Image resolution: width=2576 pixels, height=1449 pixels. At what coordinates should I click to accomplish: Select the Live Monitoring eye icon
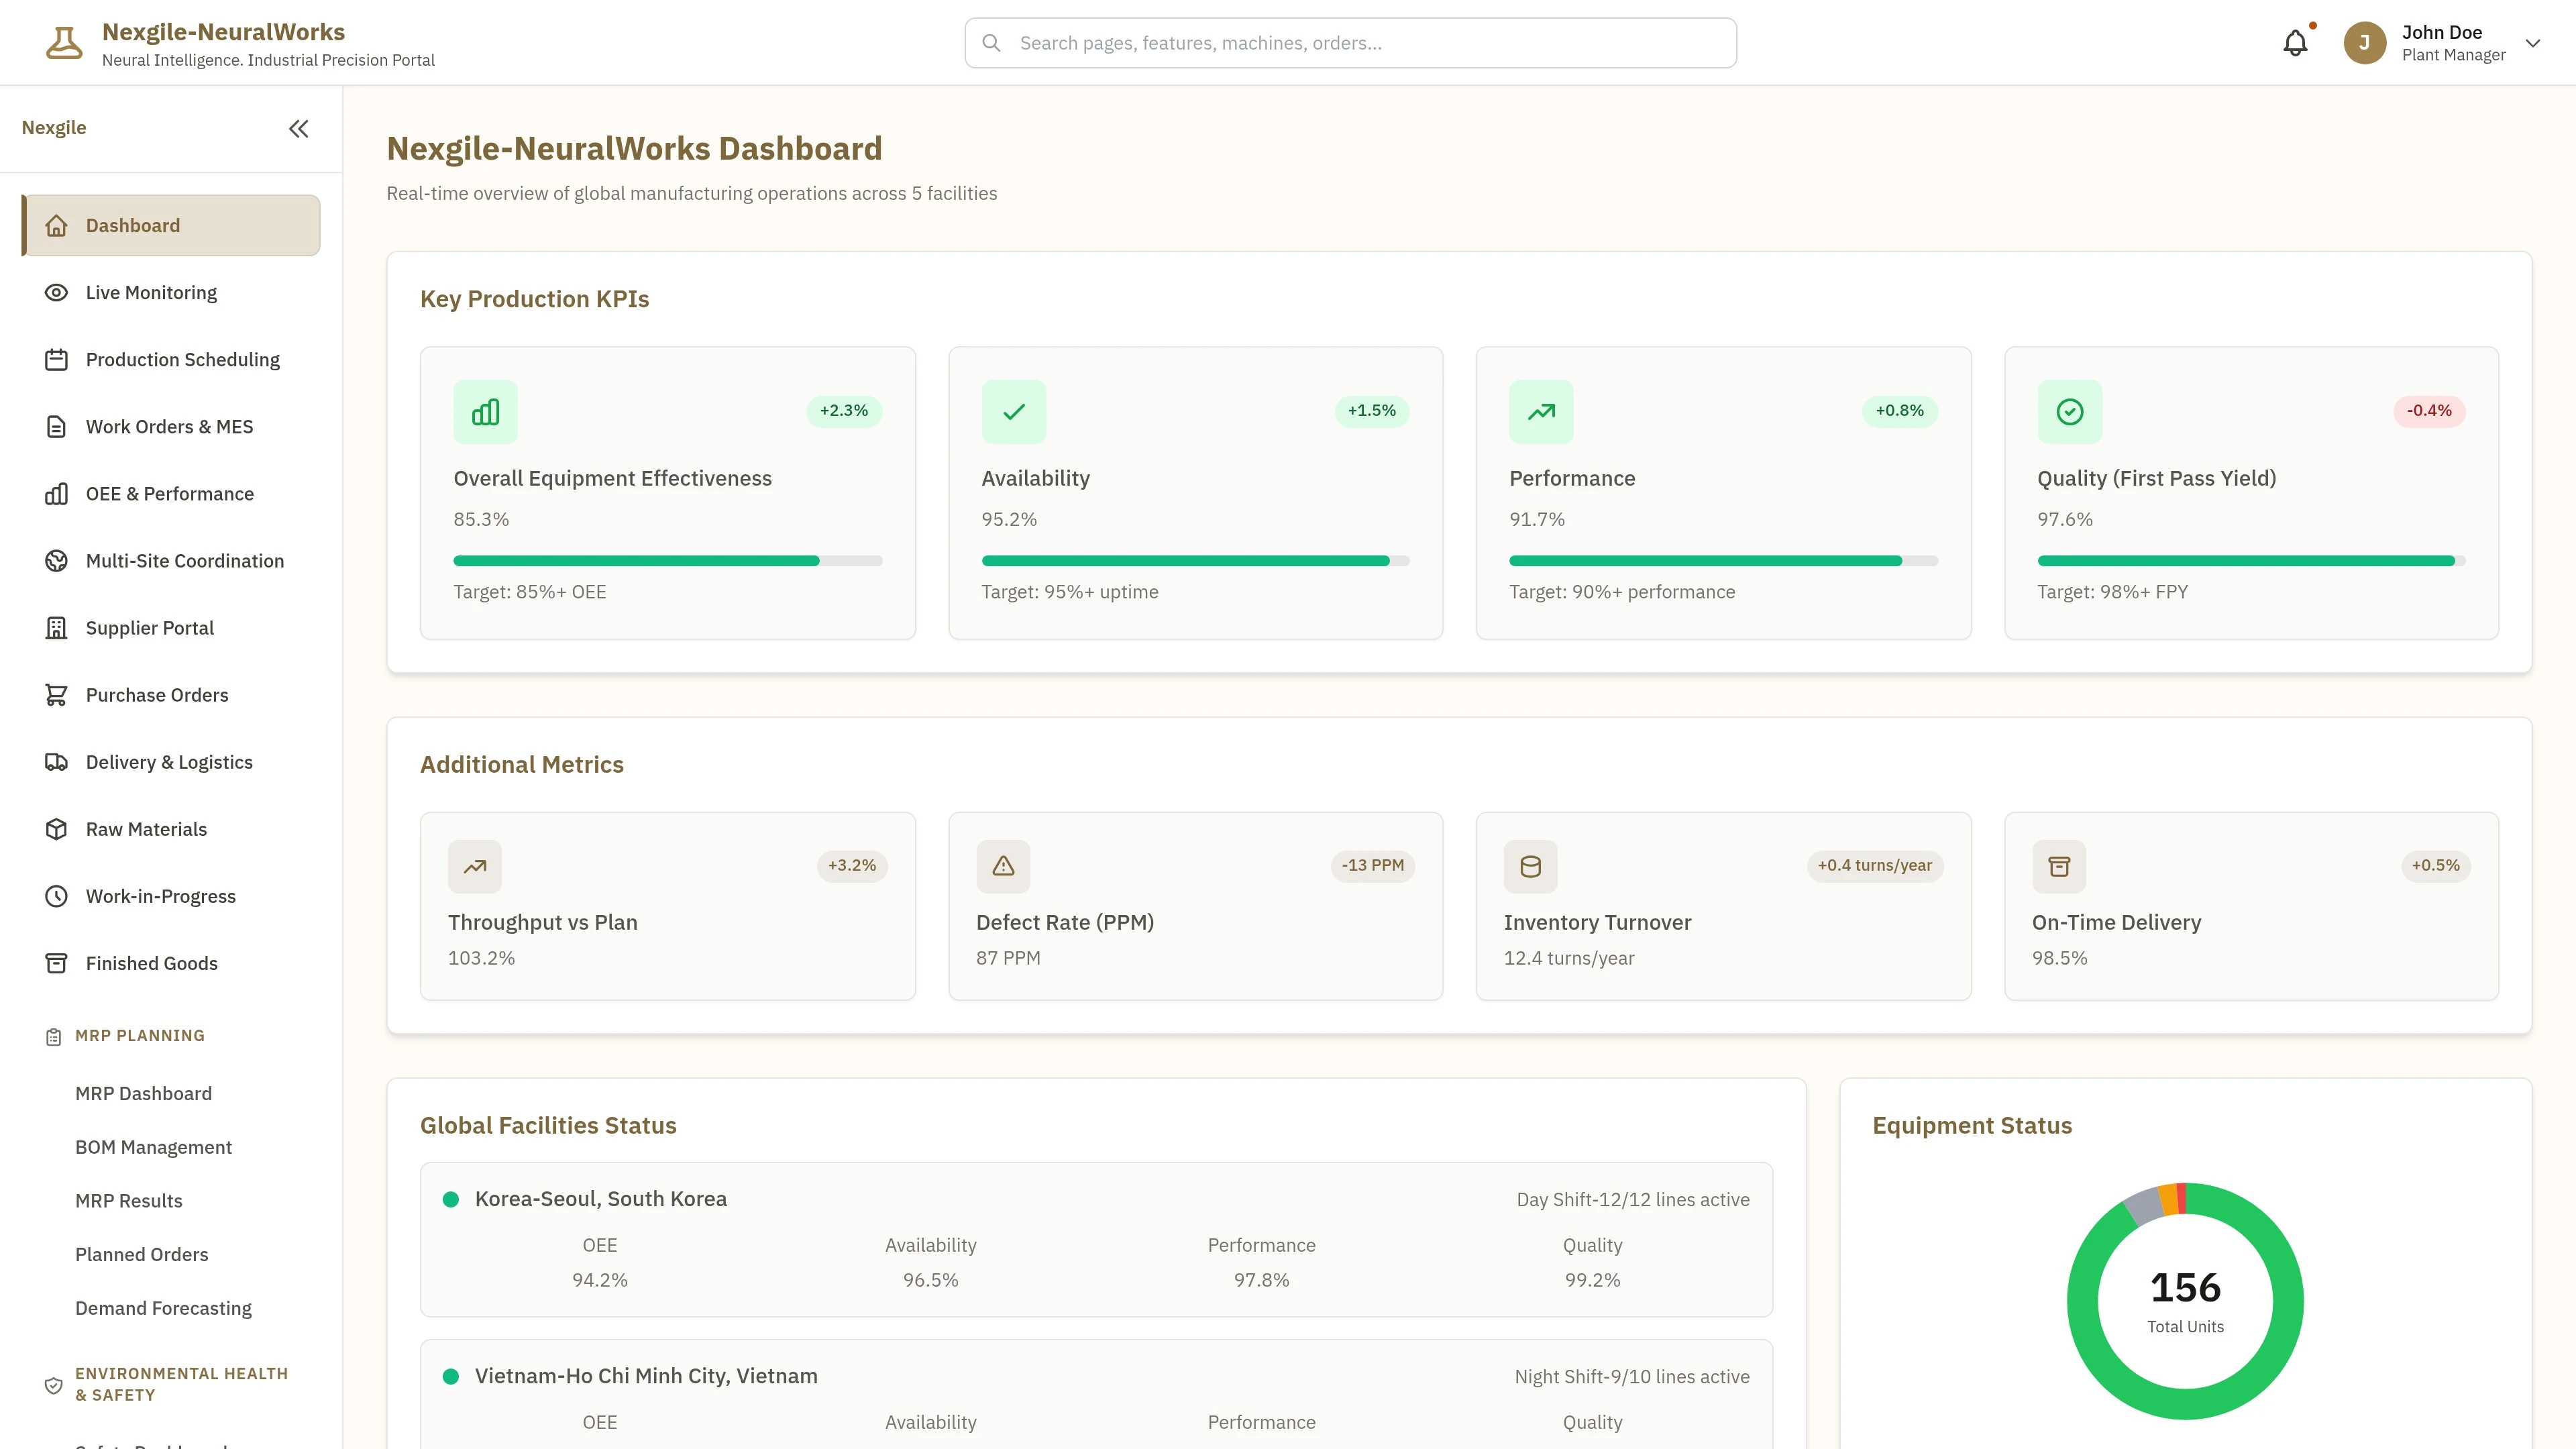[x=56, y=292]
